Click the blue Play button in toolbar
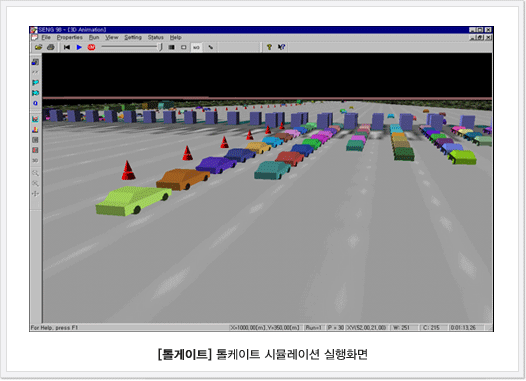Image resolution: width=526 pixels, height=381 pixels. point(79,47)
